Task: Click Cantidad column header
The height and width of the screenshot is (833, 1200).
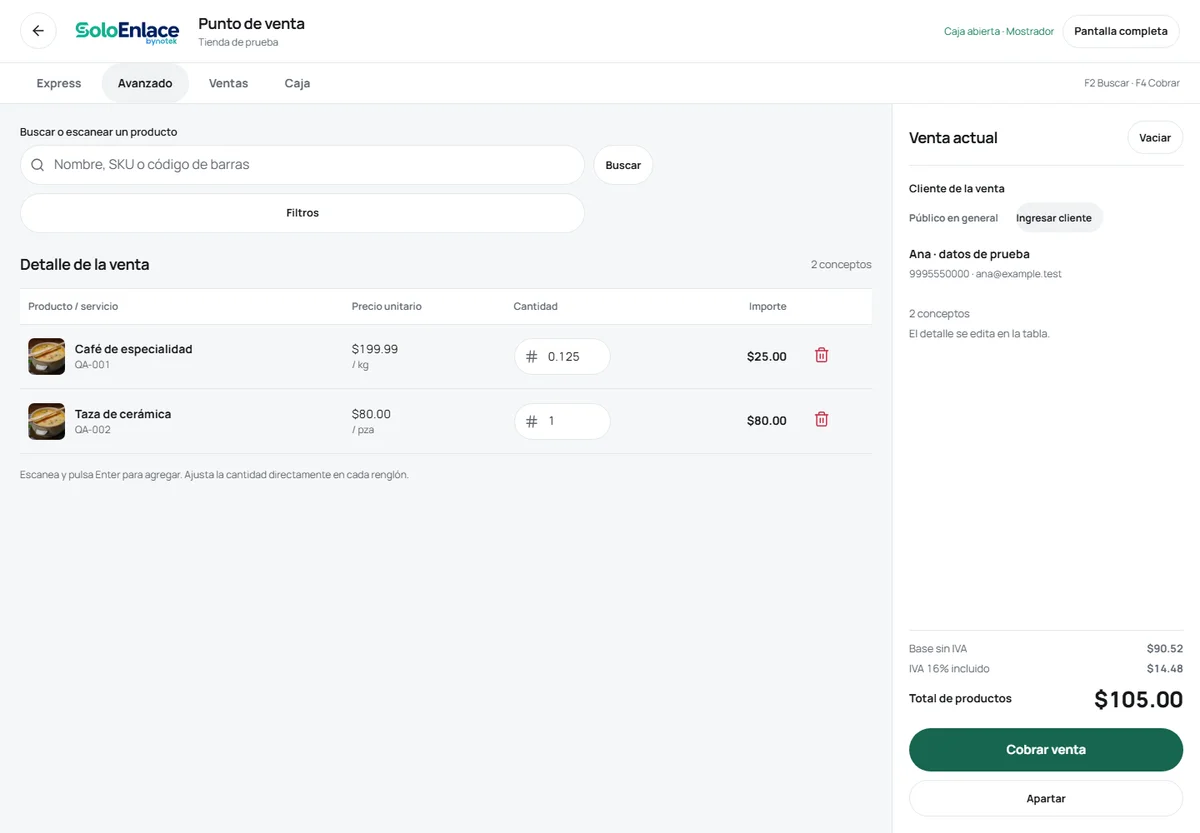Action: (536, 307)
